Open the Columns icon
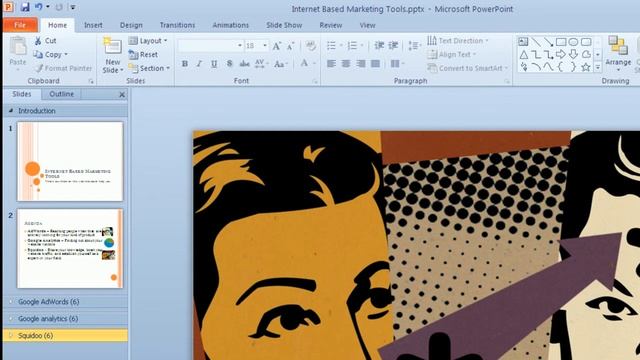640x360 pixels. pyautogui.click(x=396, y=64)
